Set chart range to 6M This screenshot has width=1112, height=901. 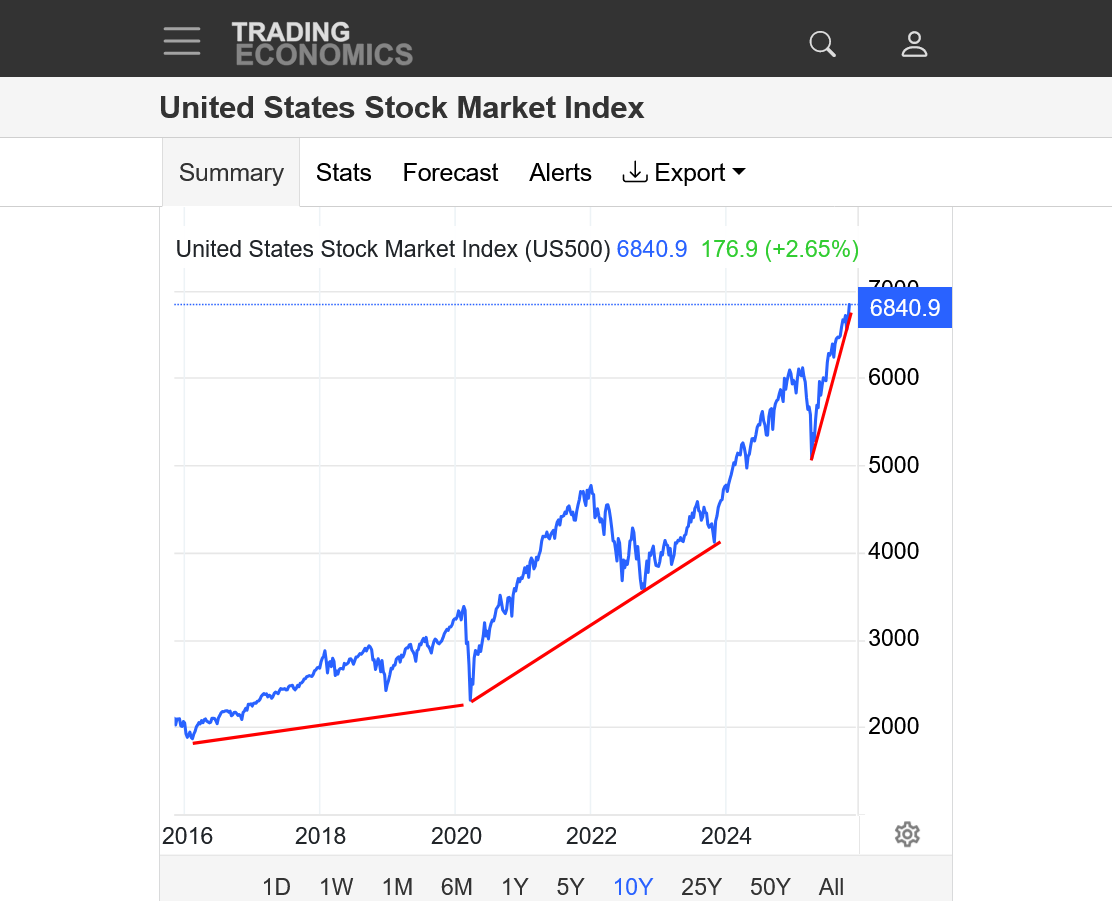click(x=456, y=886)
